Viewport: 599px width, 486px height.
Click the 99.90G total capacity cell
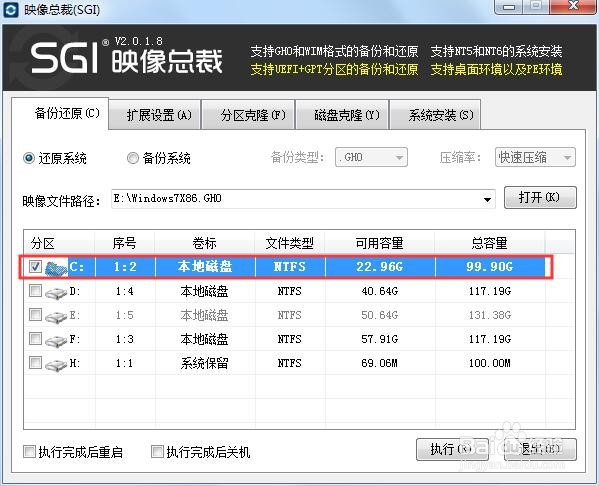[490, 267]
